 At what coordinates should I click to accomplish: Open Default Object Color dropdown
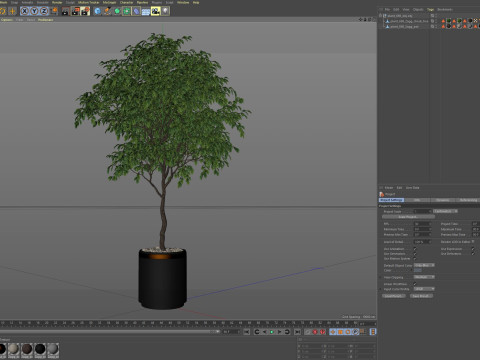424,265
